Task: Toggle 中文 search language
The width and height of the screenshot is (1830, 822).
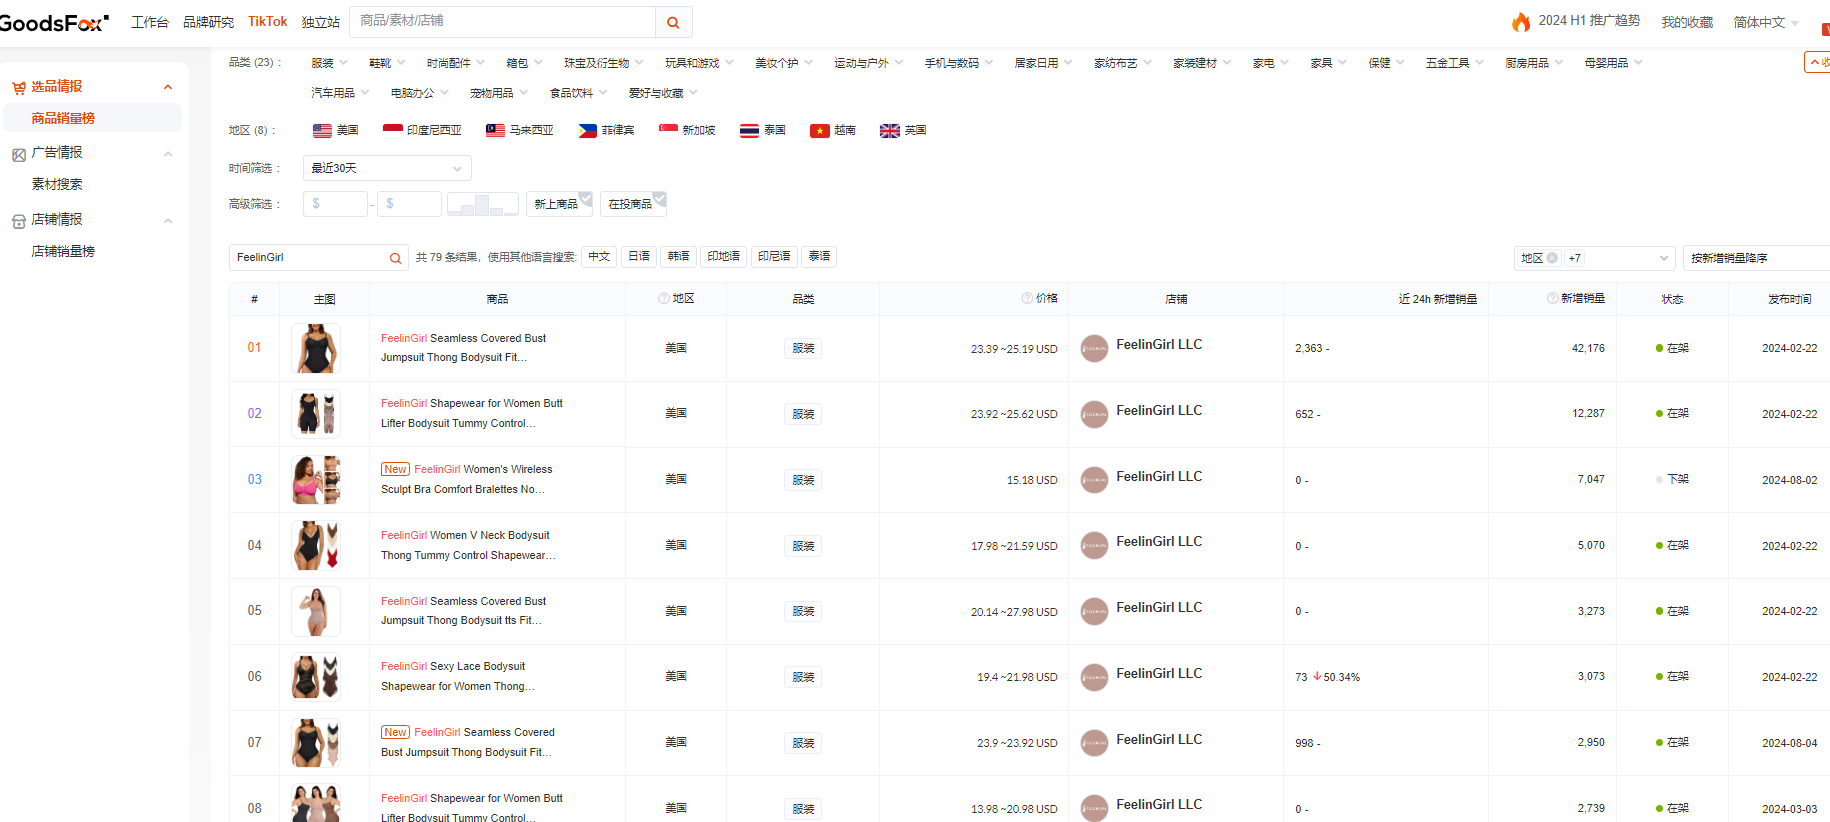Action: [599, 257]
